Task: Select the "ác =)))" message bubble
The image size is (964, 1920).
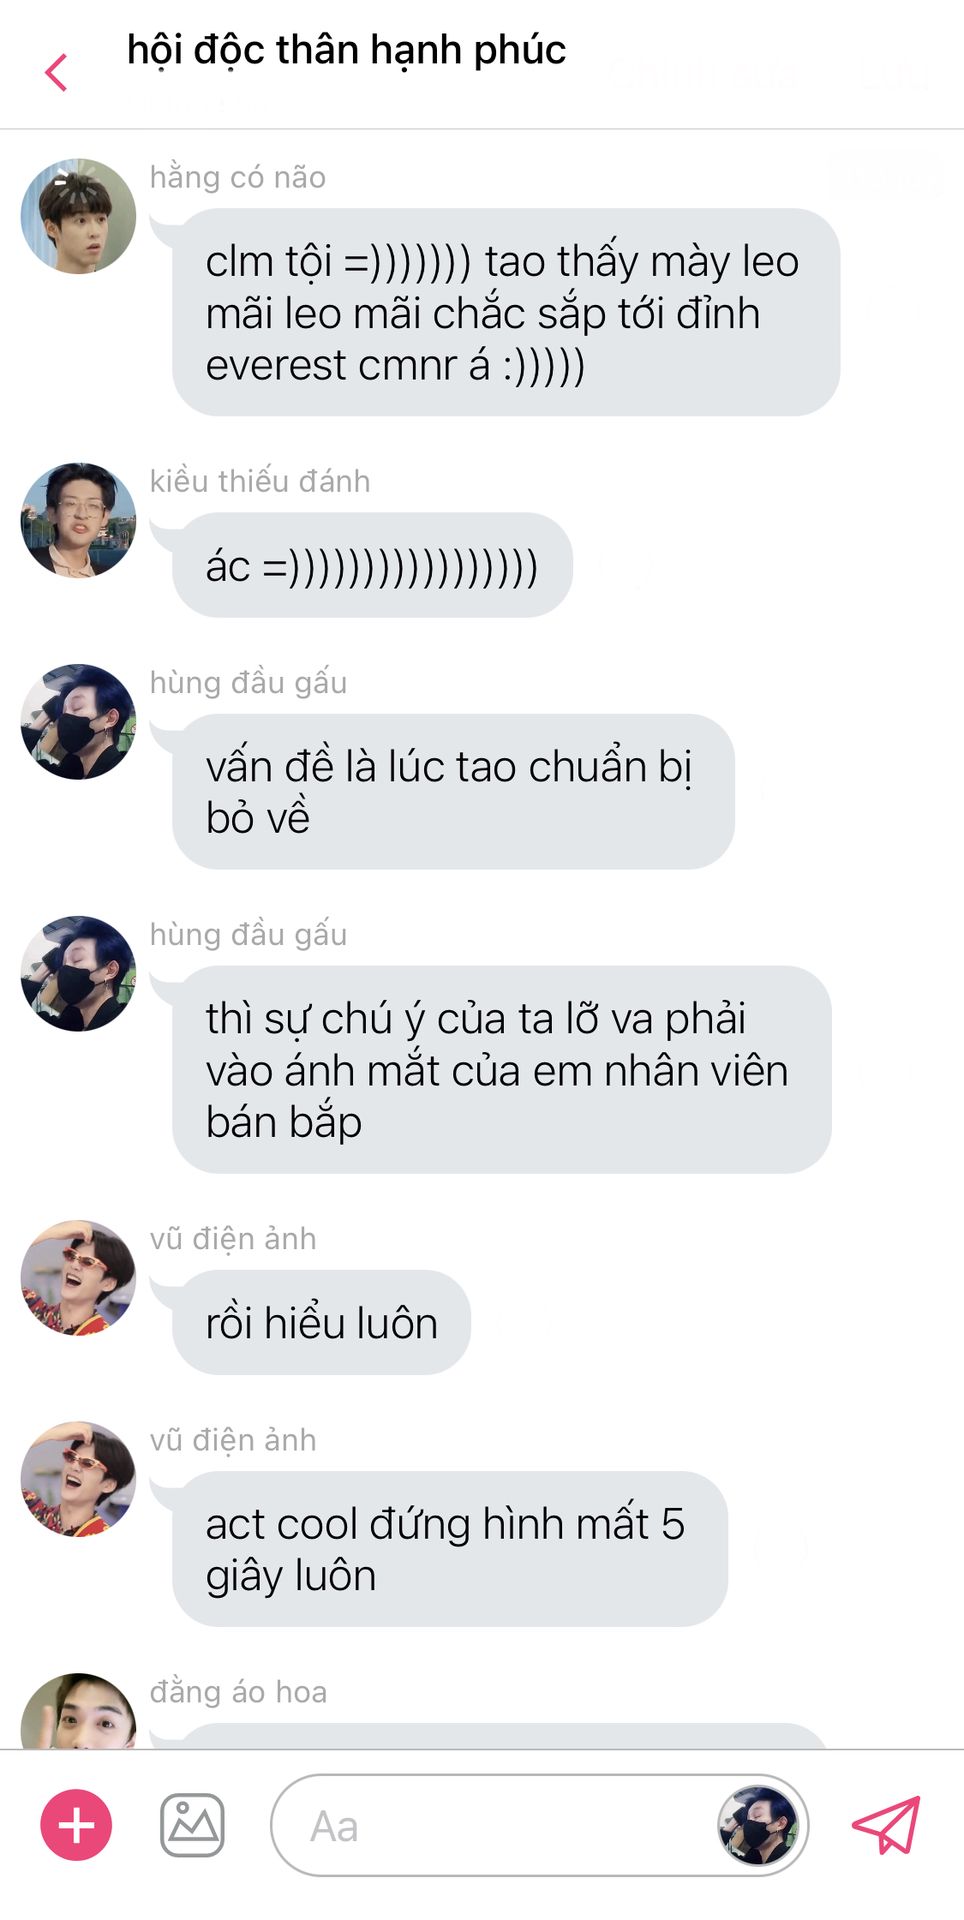Action: [372, 565]
